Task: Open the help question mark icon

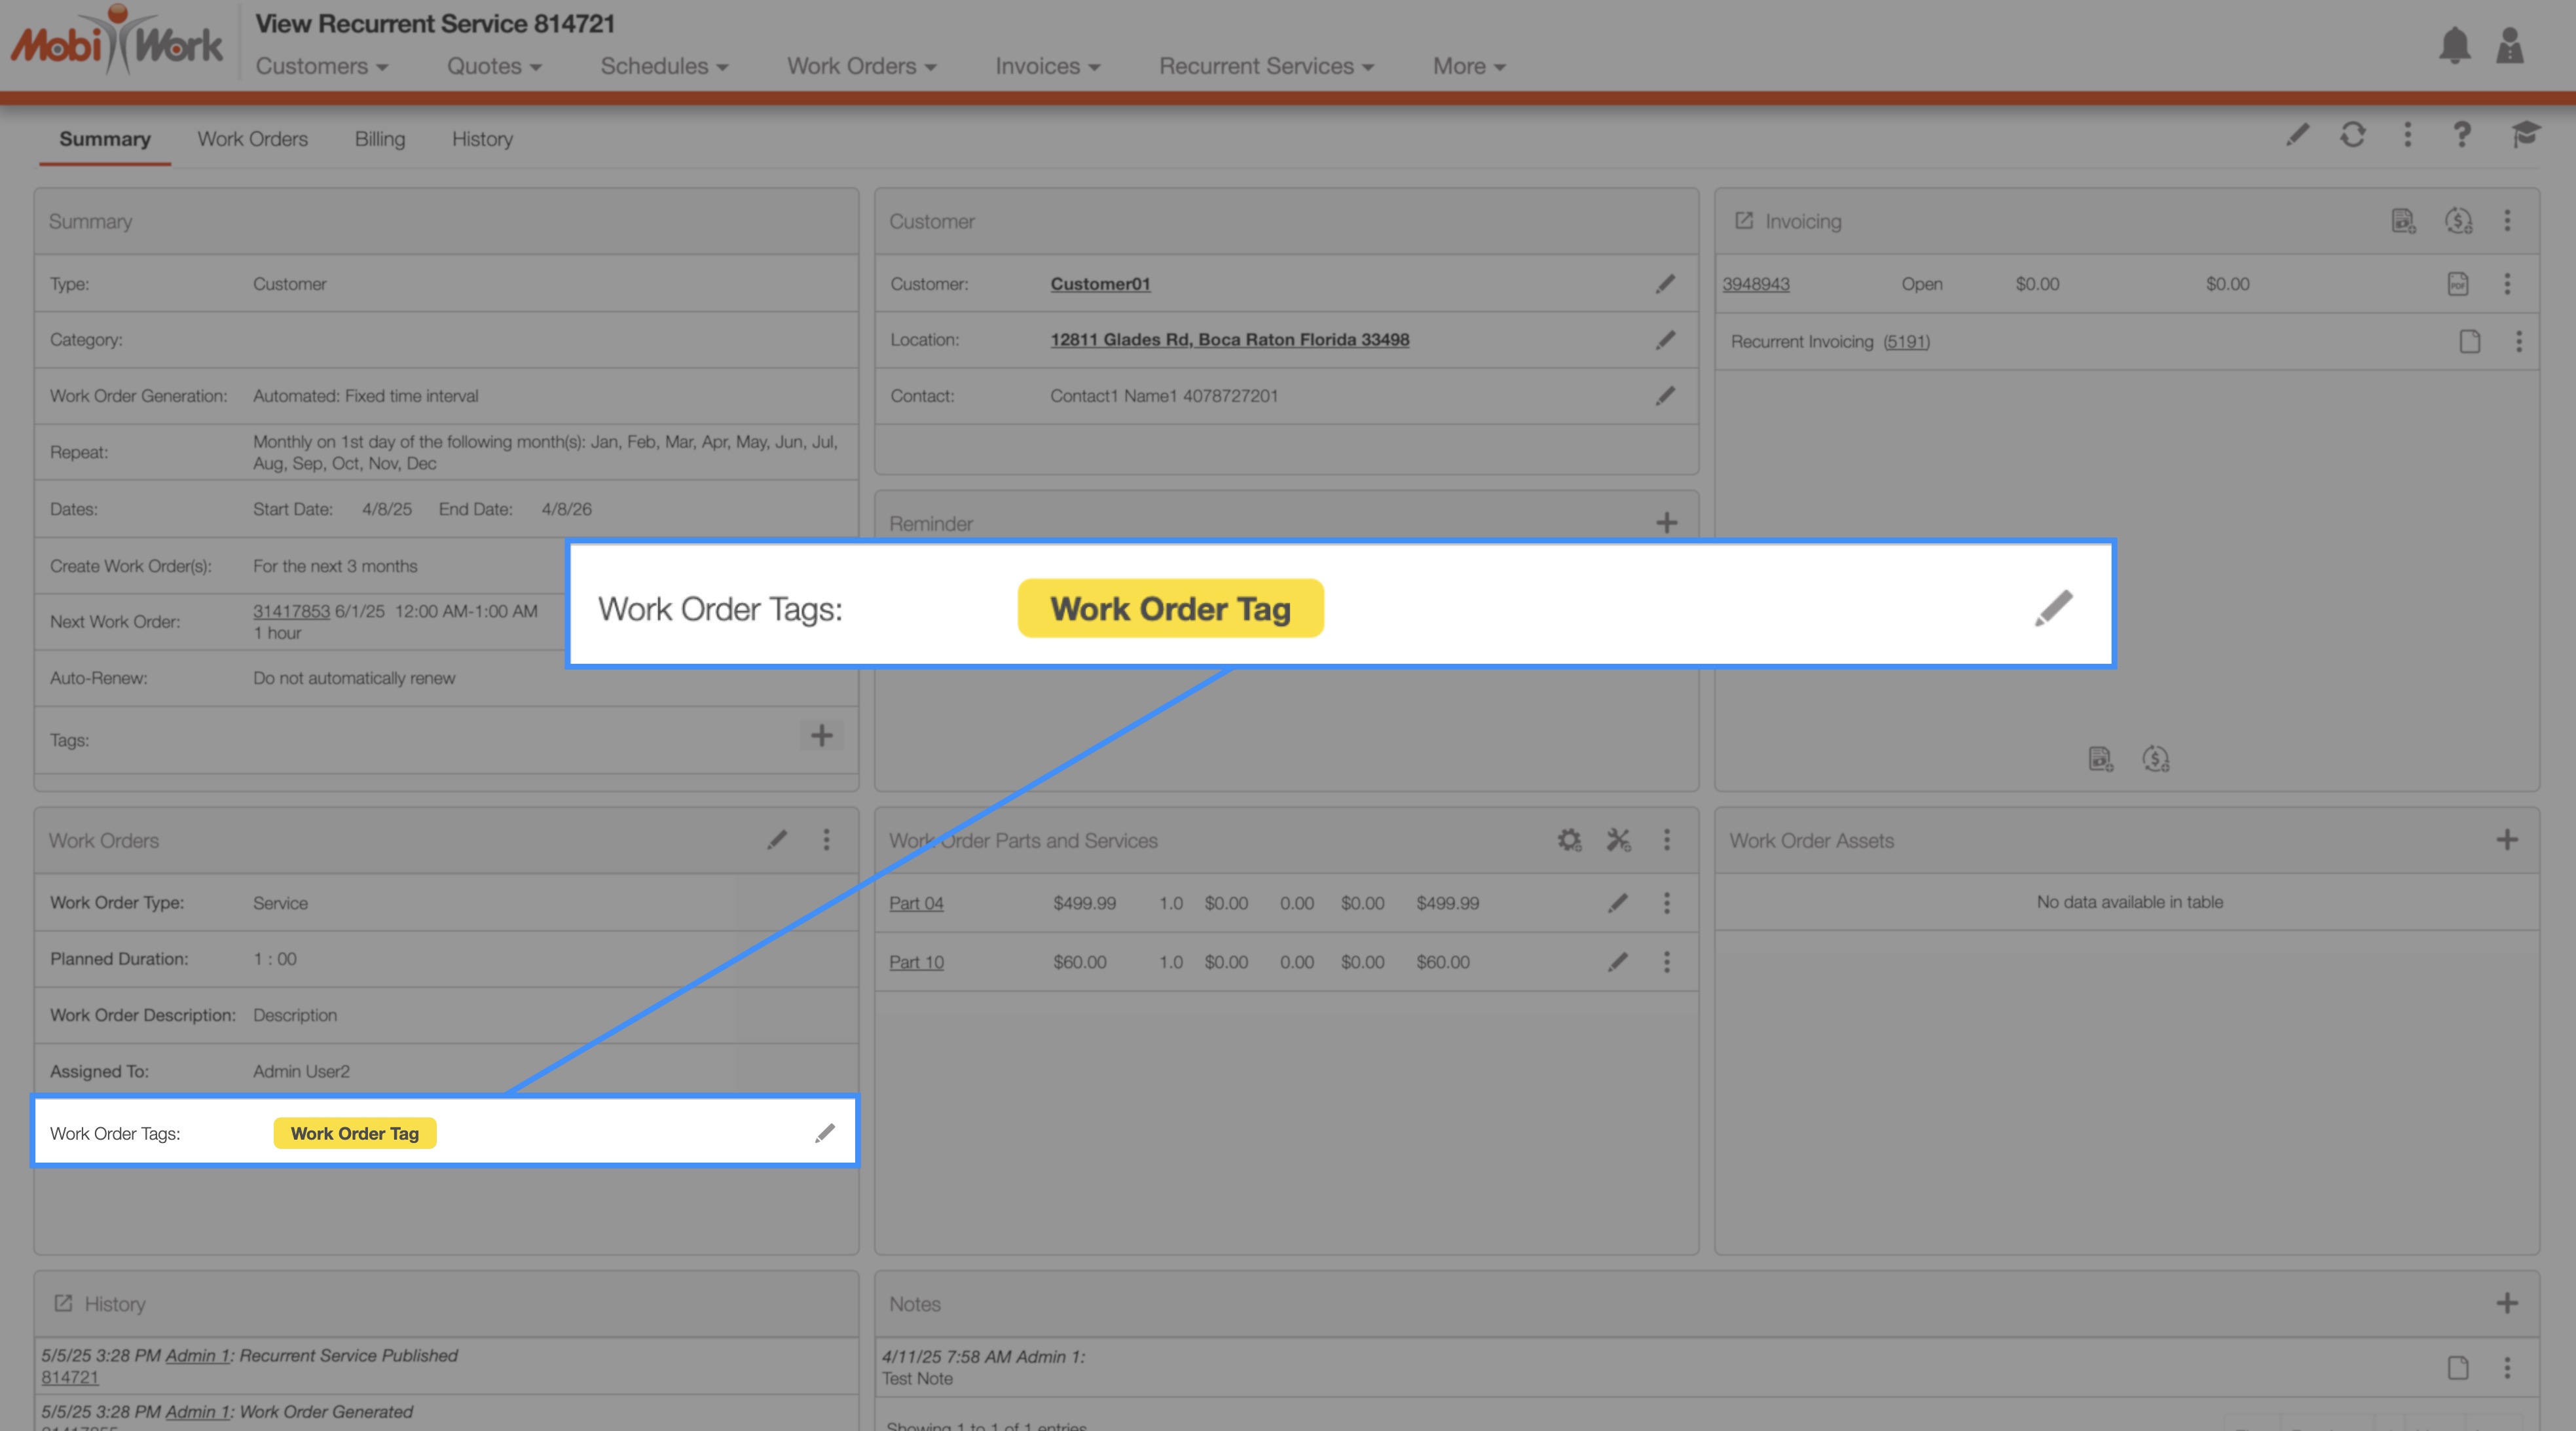Action: (2461, 135)
